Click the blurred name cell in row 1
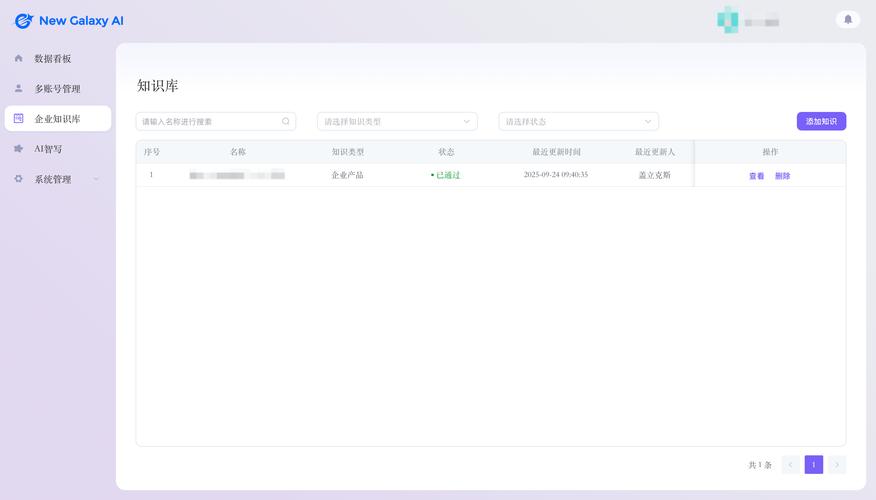 coord(237,175)
